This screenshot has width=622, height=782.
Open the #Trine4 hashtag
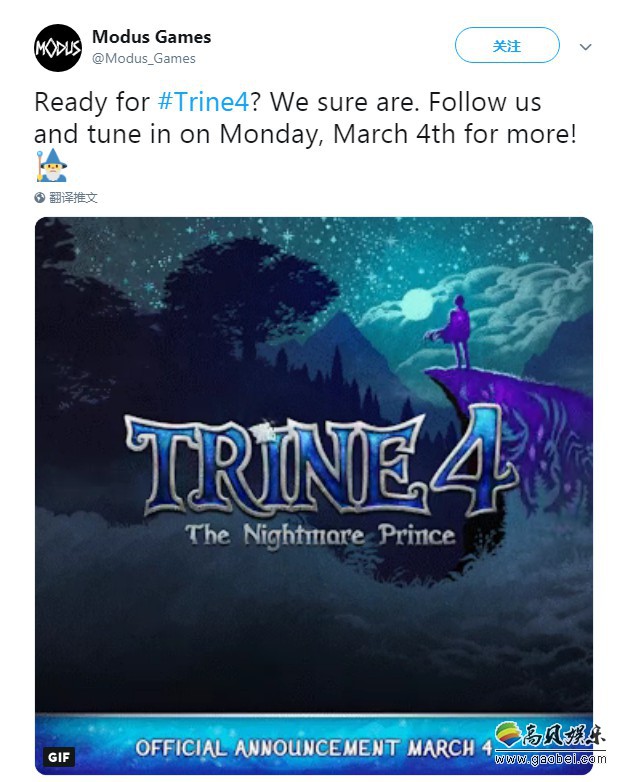pos(204,102)
